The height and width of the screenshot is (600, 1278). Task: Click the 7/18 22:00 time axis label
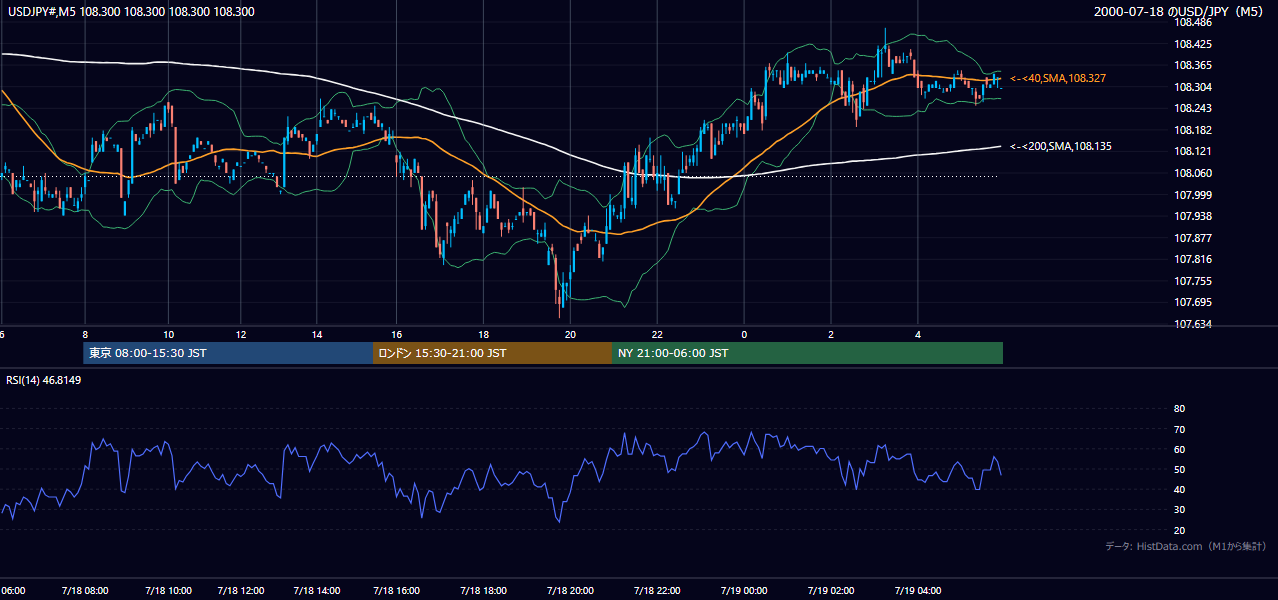[657, 590]
